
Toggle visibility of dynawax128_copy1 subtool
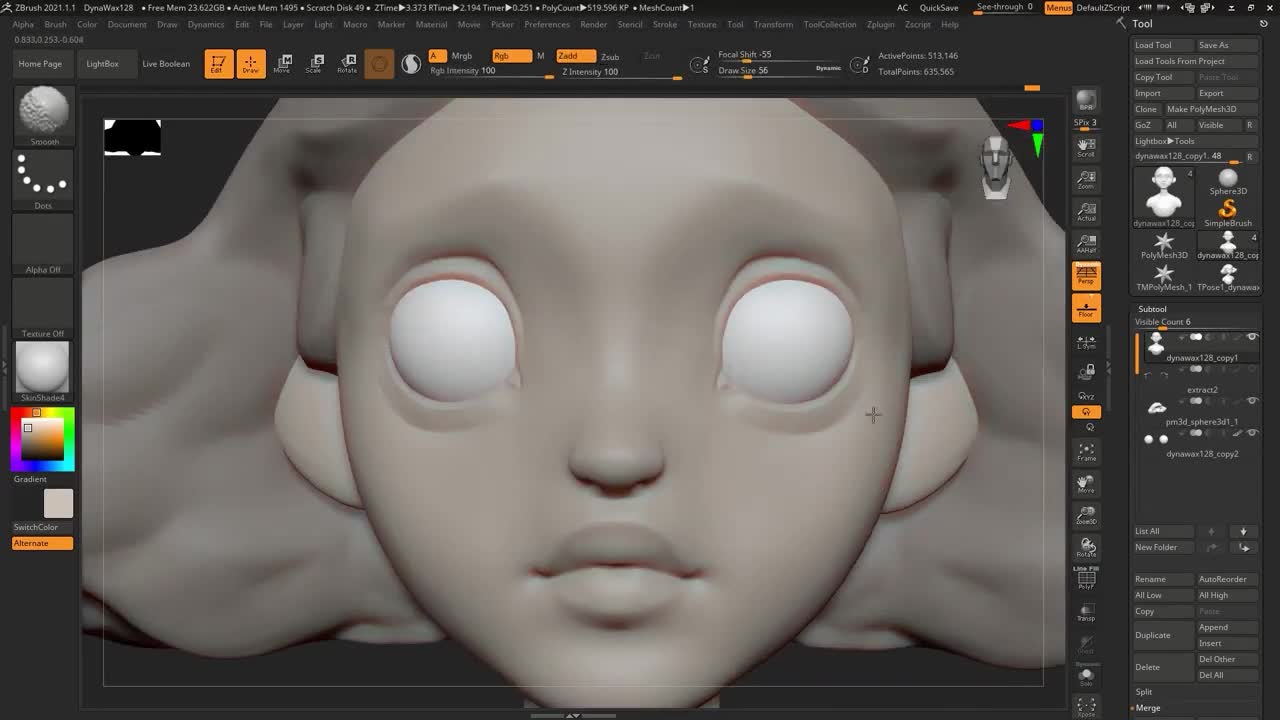point(1252,337)
